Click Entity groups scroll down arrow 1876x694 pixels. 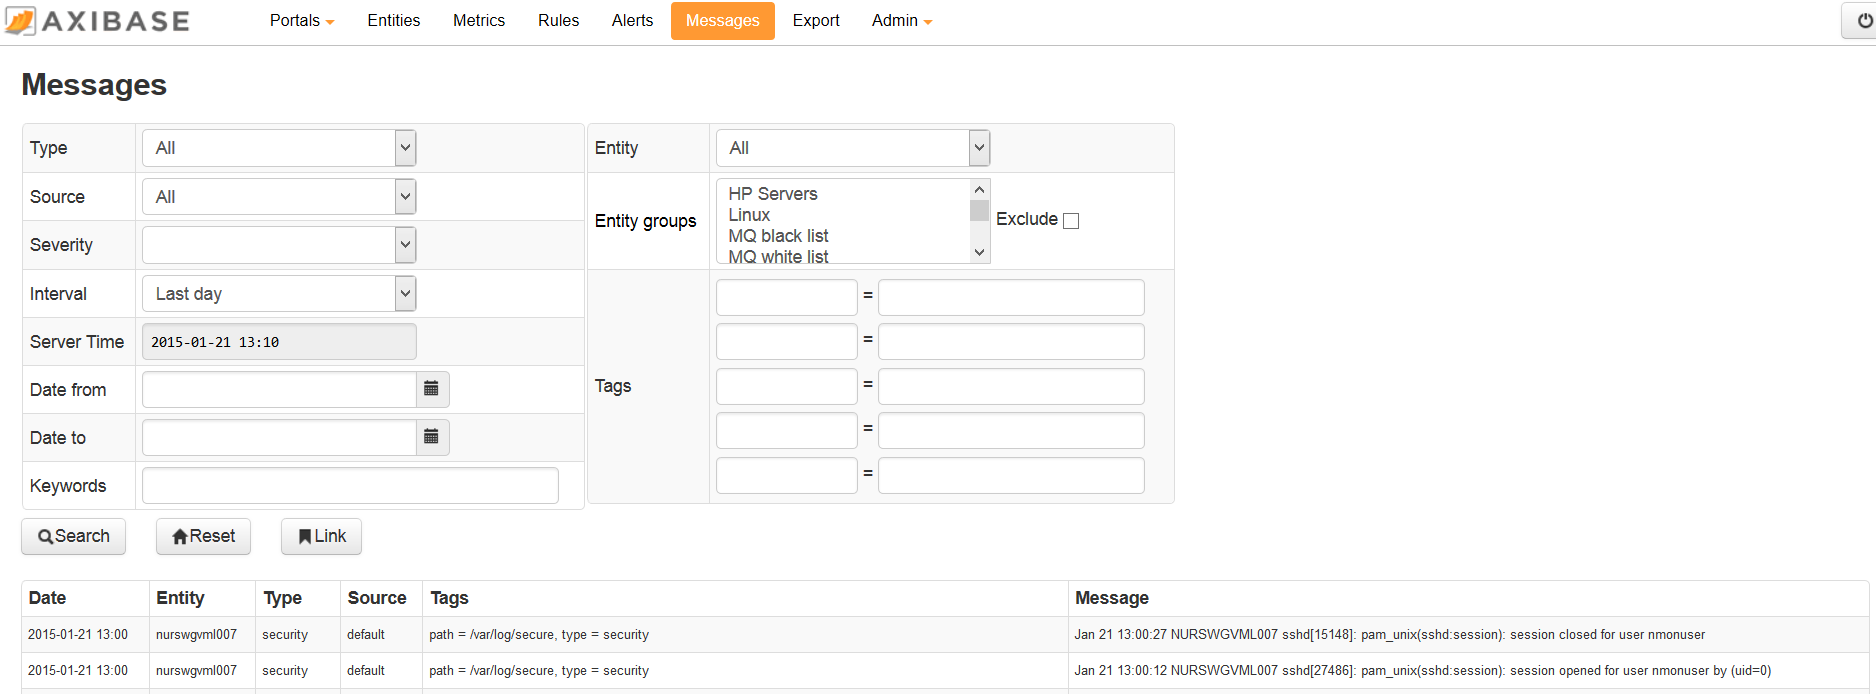[980, 252]
